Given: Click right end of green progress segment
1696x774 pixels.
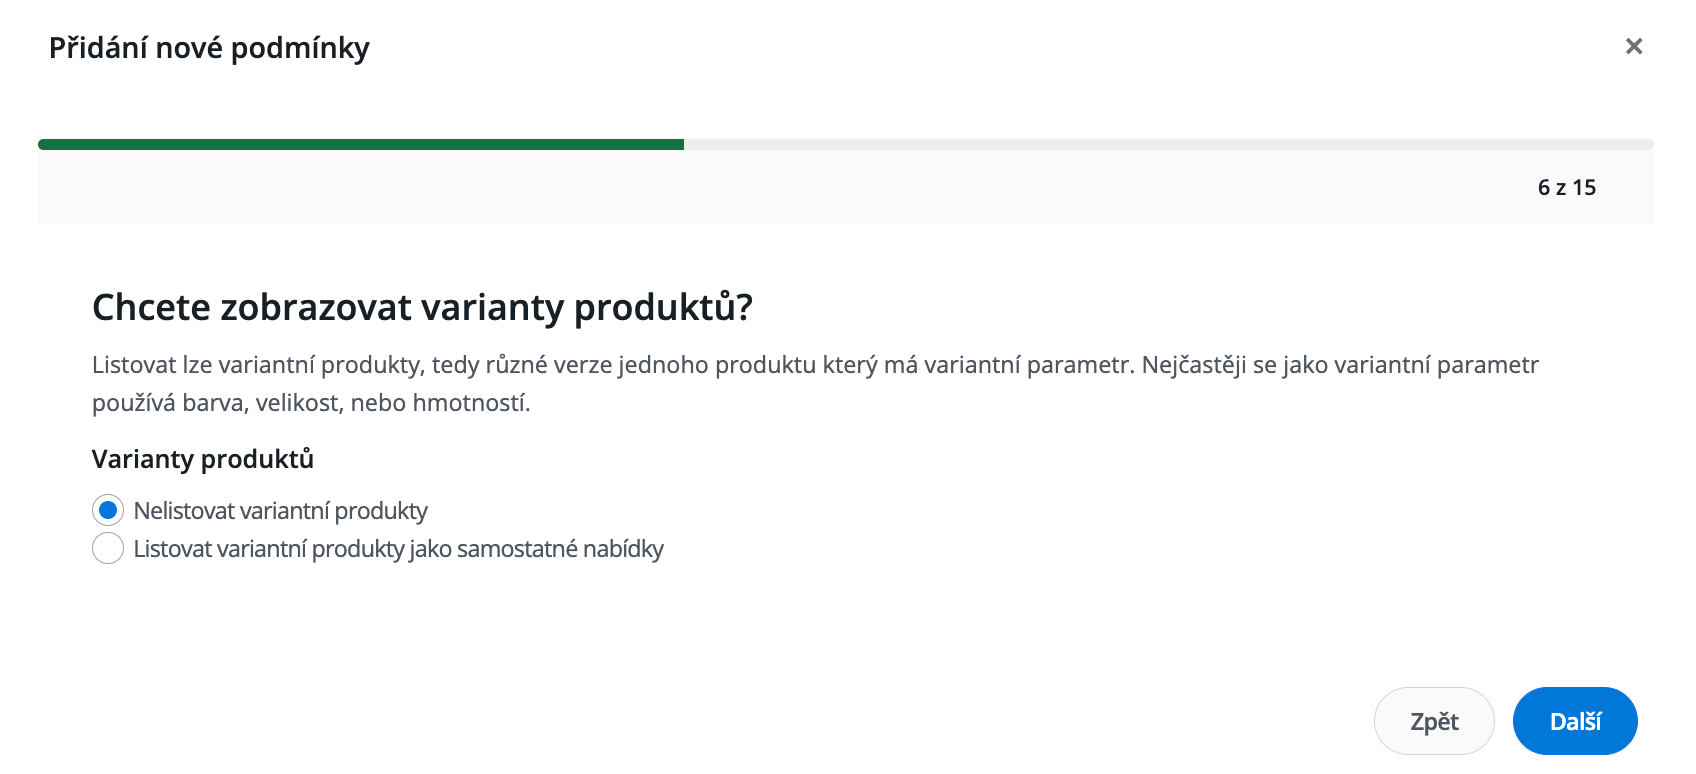Looking at the screenshot, I should coord(678,145).
